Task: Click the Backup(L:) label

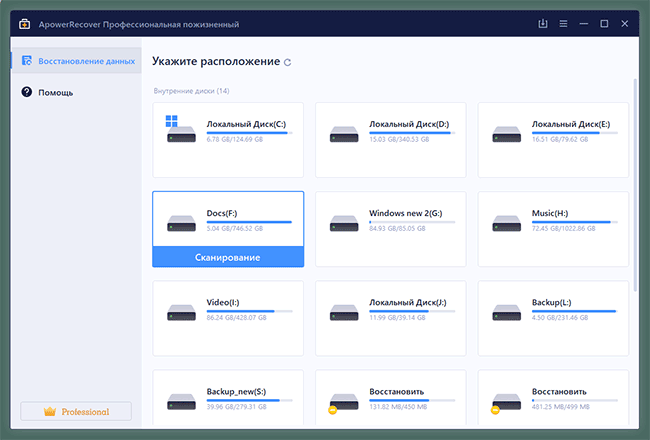Action: tap(551, 302)
